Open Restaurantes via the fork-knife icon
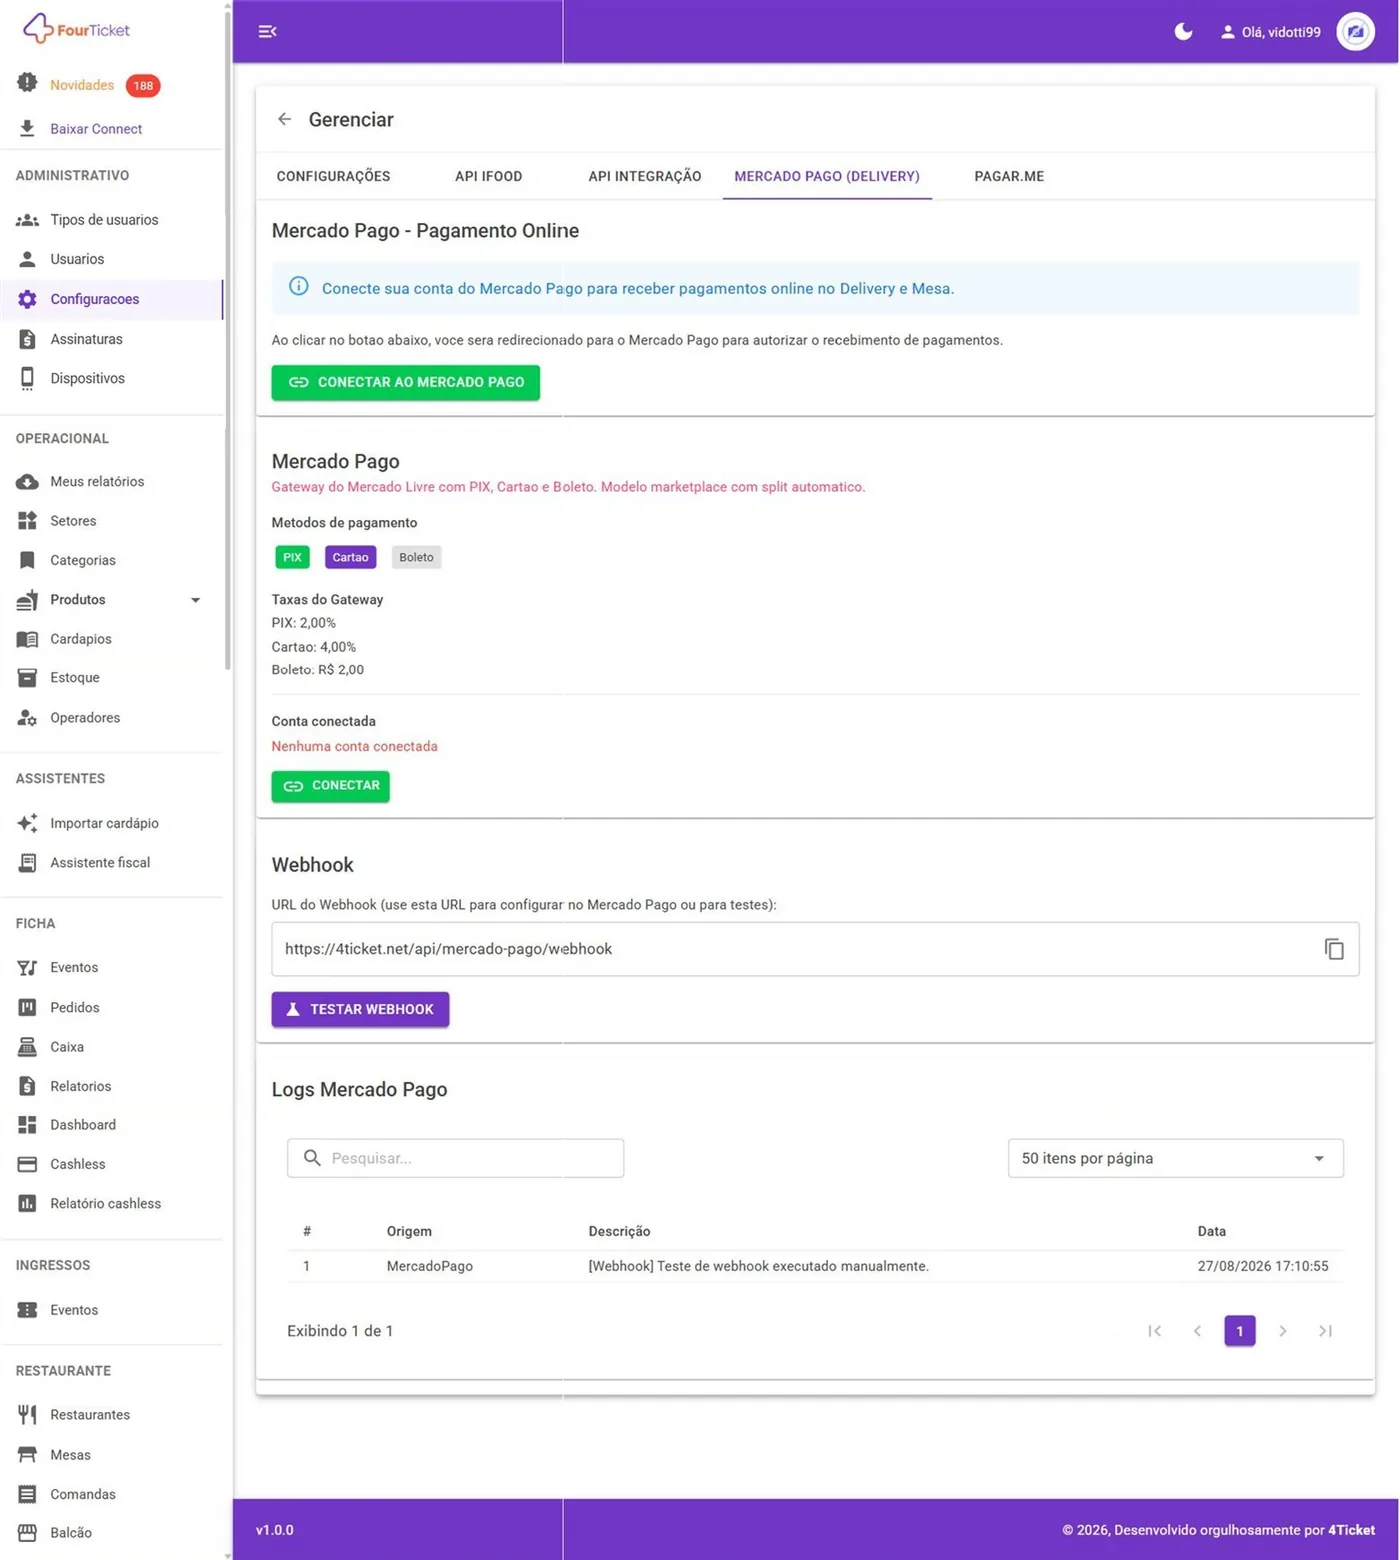 tap(27, 1415)
